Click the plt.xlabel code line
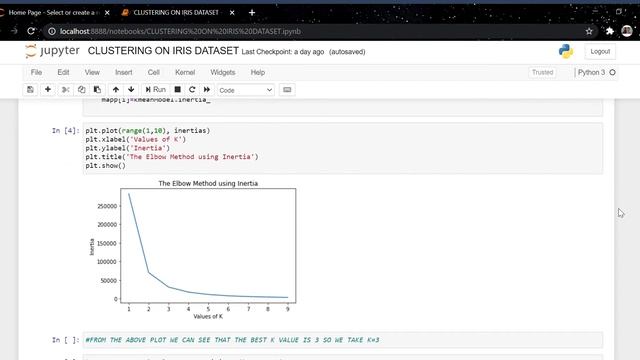This screenshot has width=640, height=360. coord(136,139)
